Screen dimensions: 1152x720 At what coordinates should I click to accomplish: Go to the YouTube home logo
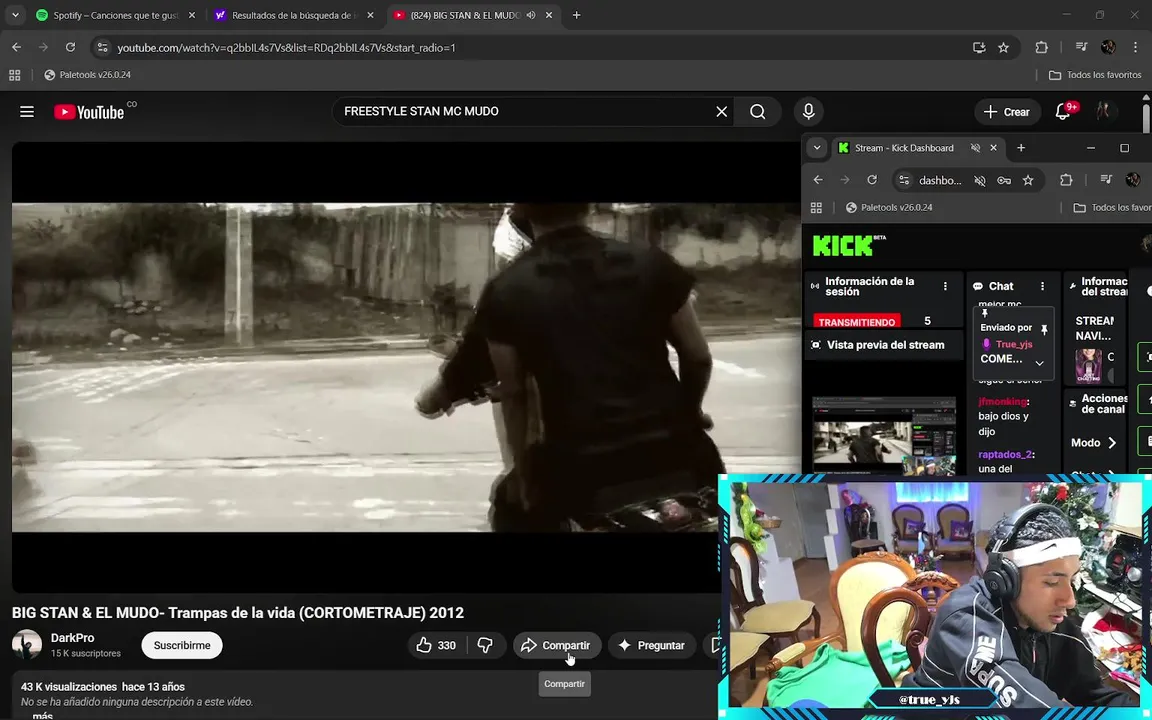[89, 112]
